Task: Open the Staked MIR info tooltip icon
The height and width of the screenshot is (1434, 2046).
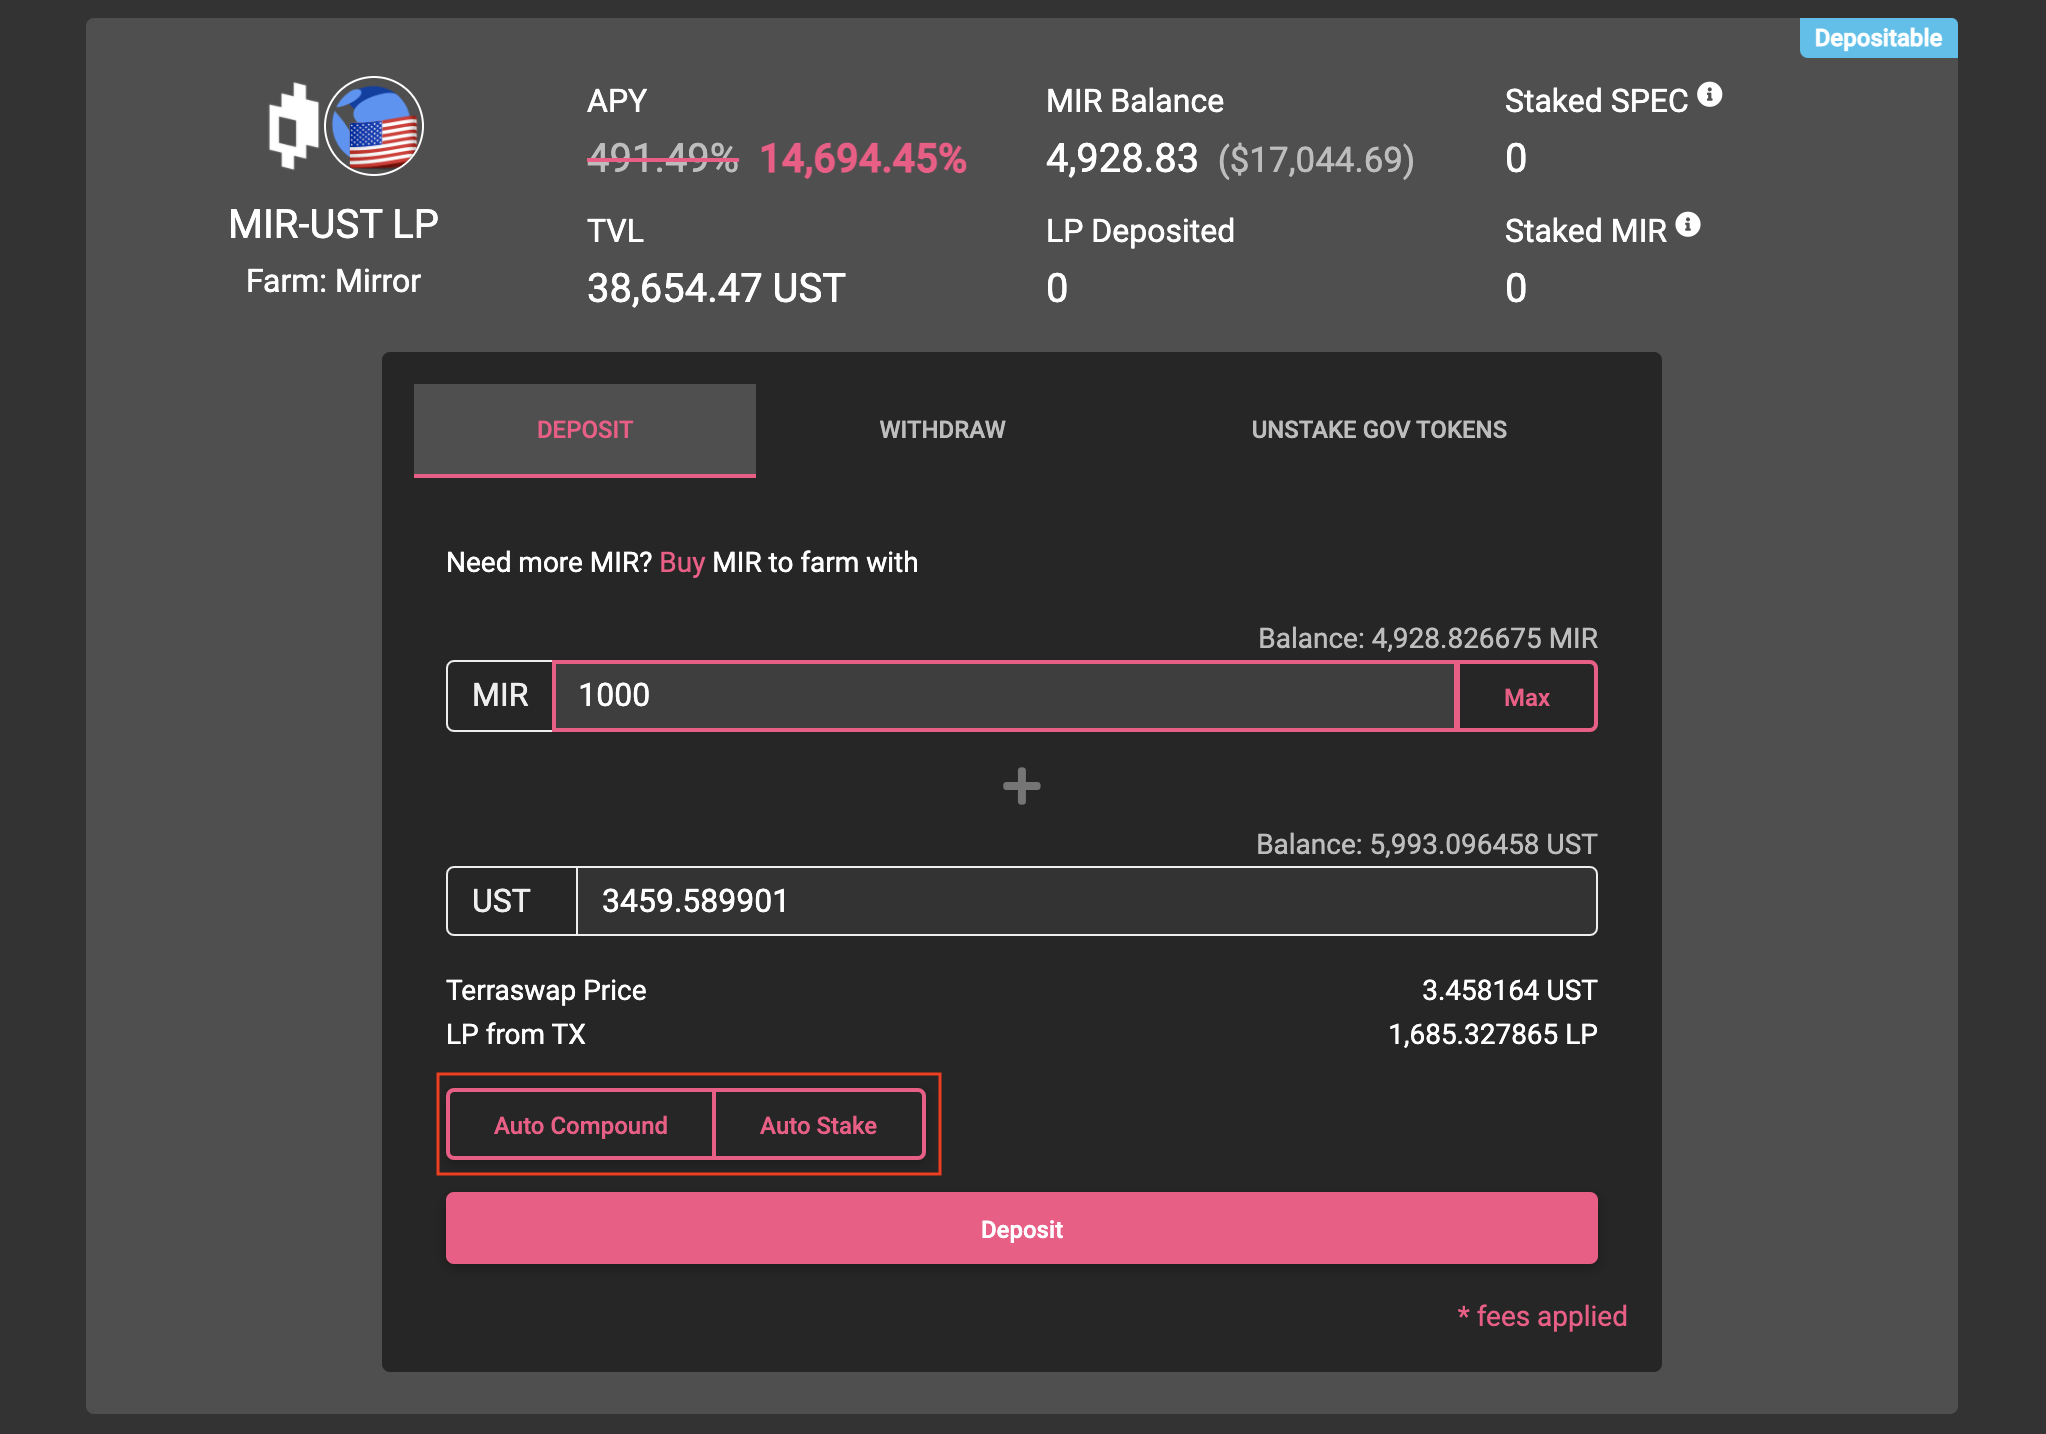Action: pos(1688,224)
